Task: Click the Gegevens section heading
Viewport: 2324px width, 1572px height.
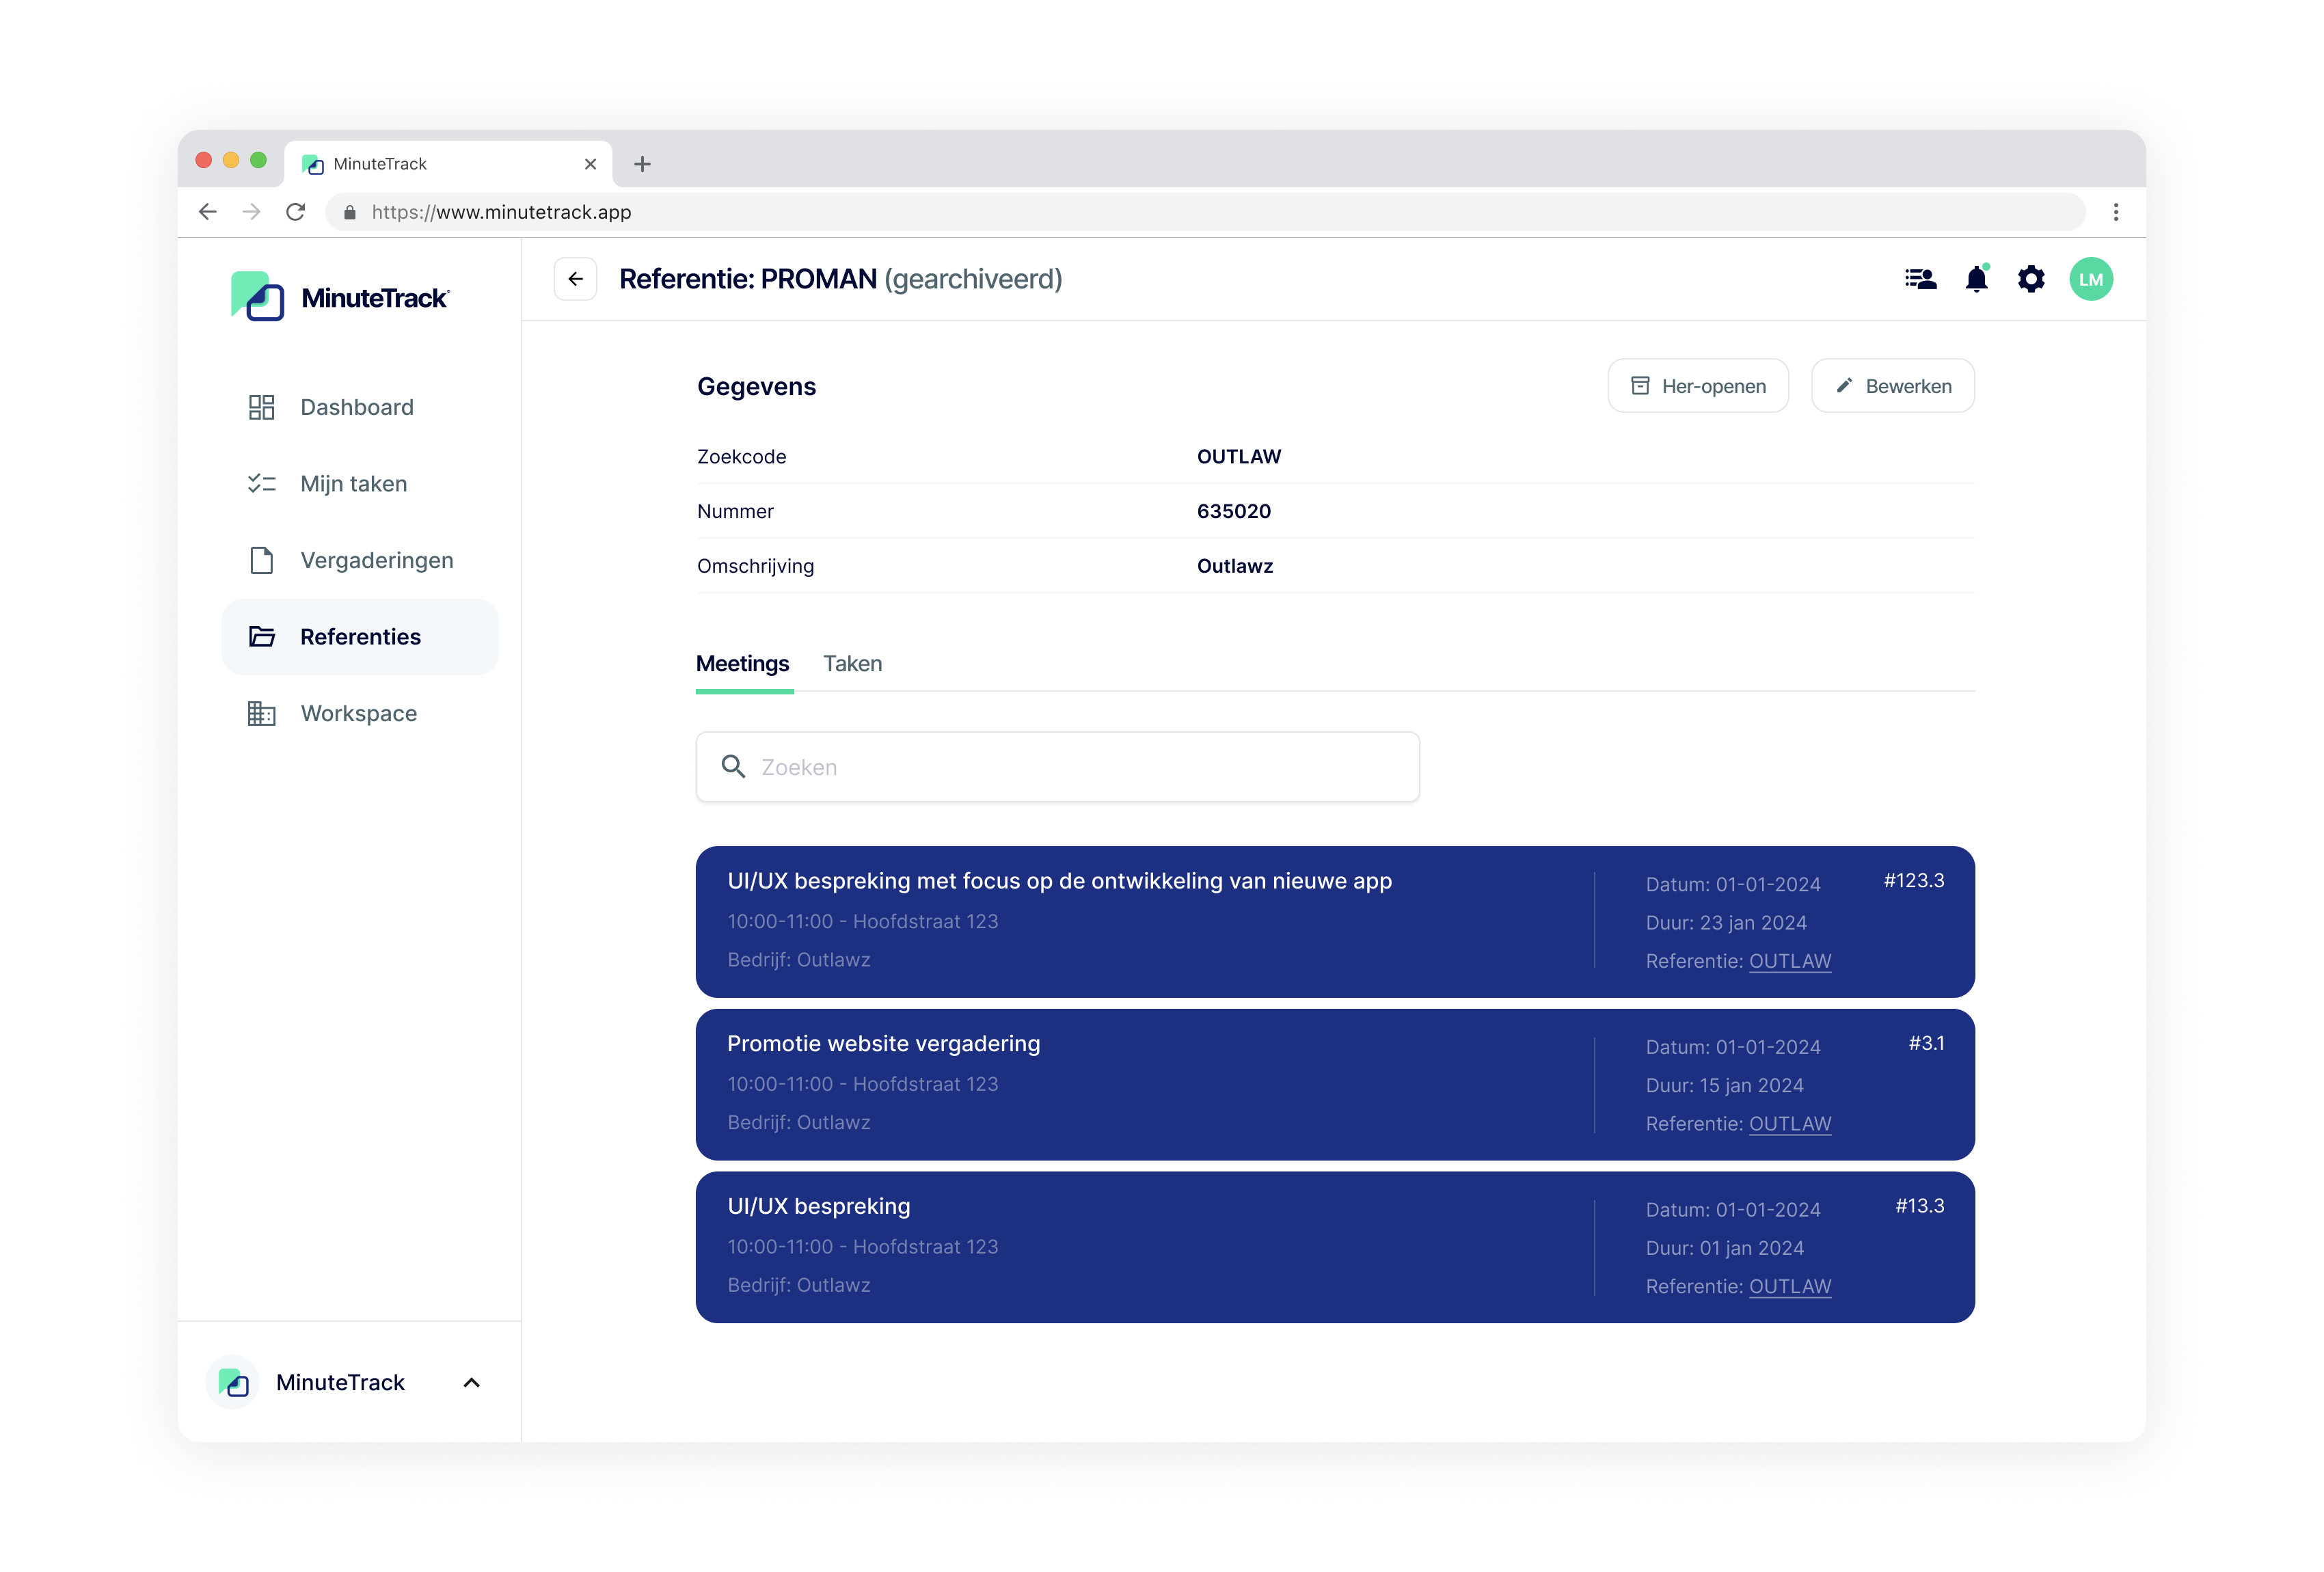Action: [757, 387]
